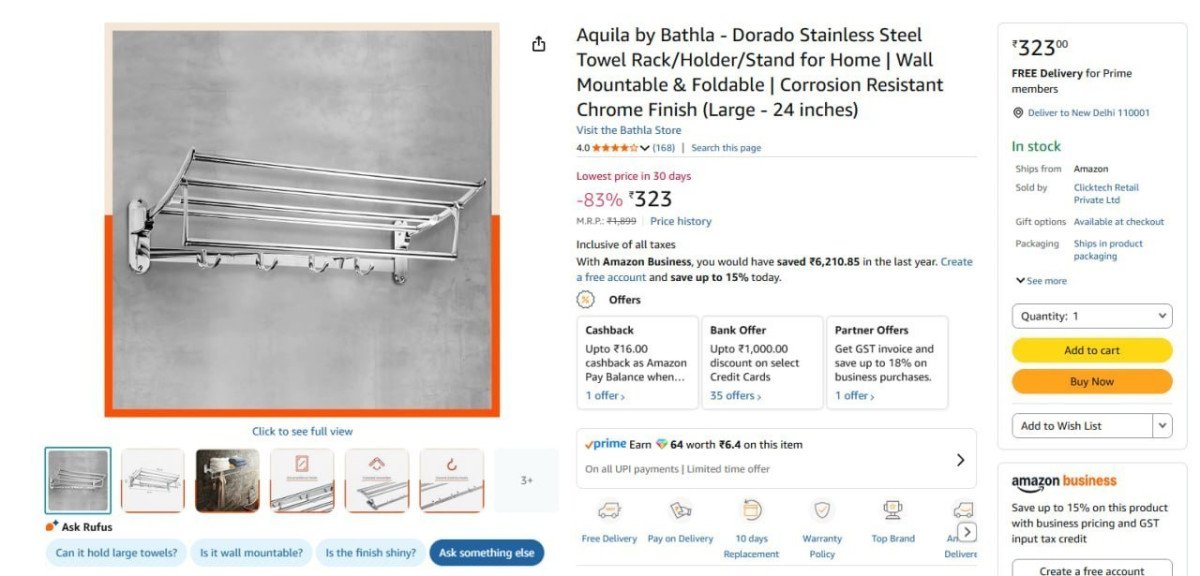Open the Quantity dropdown
The image size is (1200, 576).
(1092, 316)
